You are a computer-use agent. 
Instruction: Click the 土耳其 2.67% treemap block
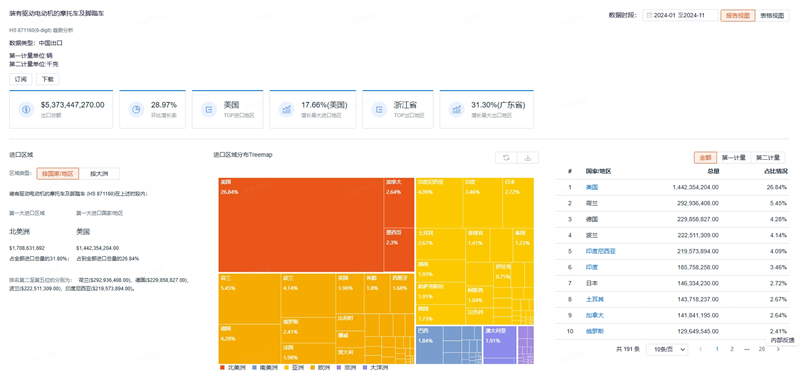tap(440, 244)
